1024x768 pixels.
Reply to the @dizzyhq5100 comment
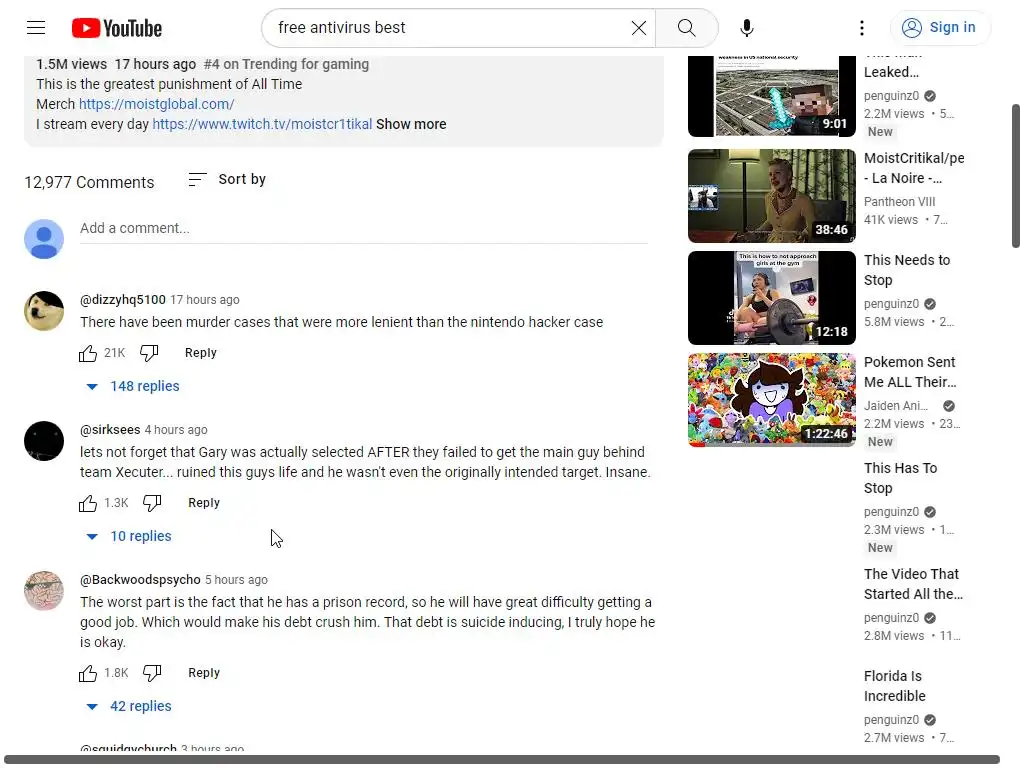(x=200, y=353)
